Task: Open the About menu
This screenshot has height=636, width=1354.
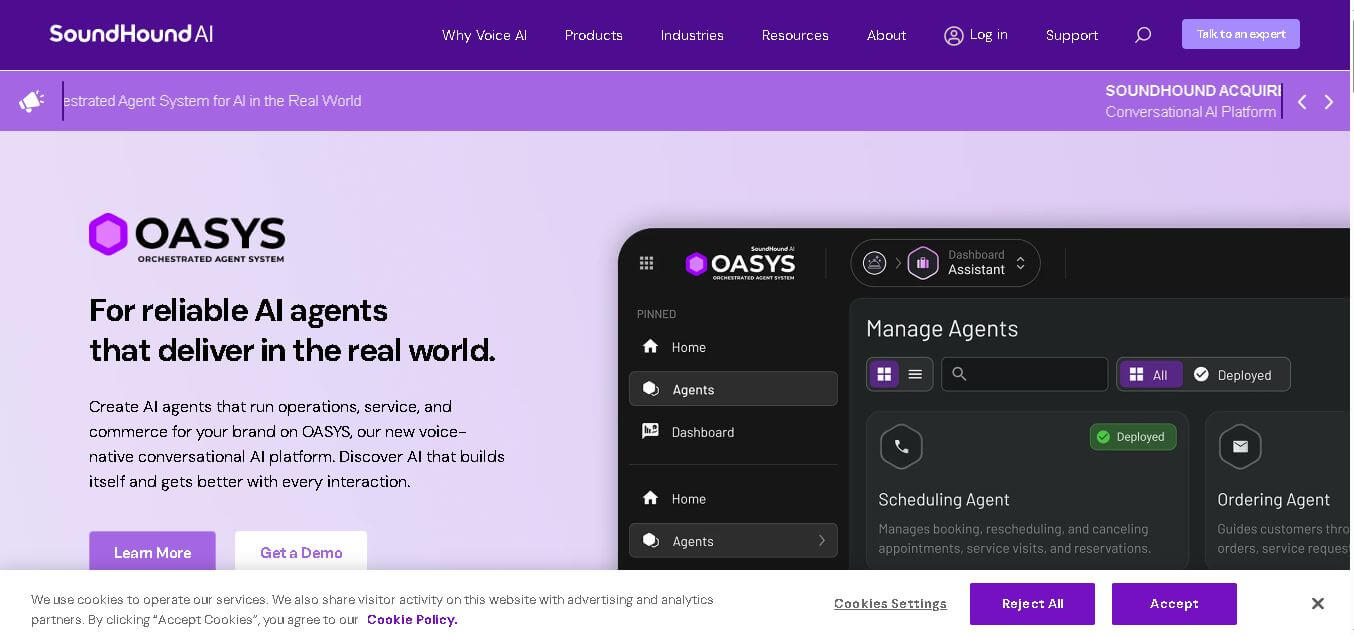Action: 887,35
